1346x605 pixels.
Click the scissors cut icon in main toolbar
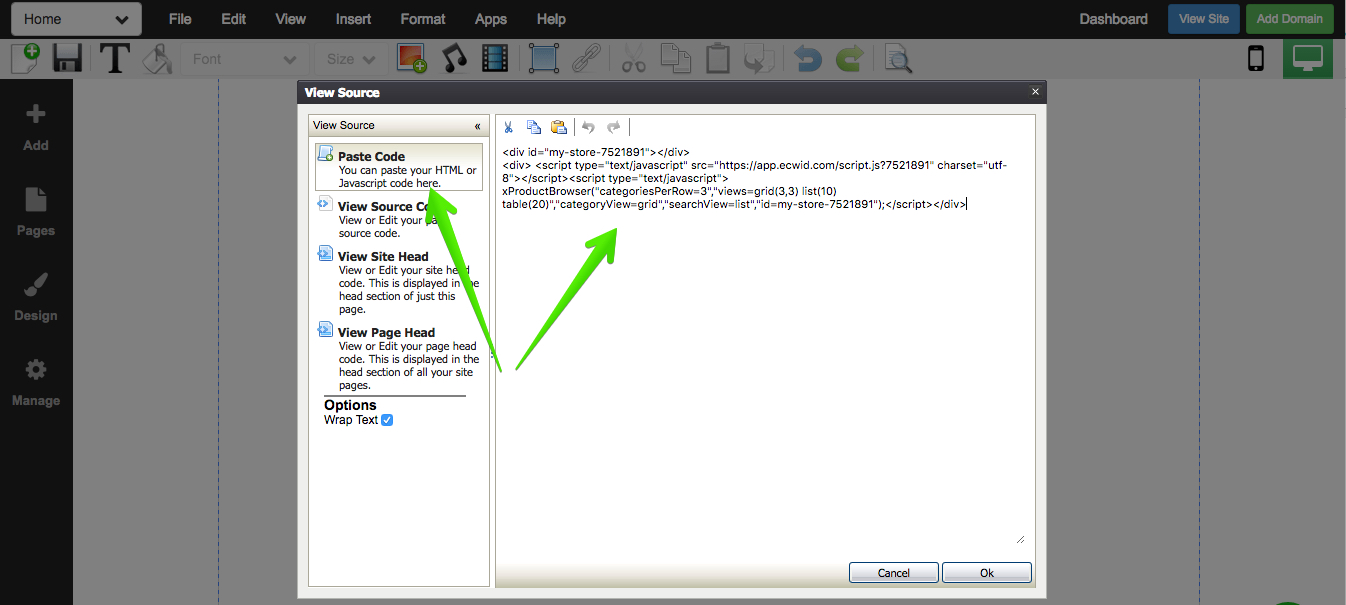point(633,58)
